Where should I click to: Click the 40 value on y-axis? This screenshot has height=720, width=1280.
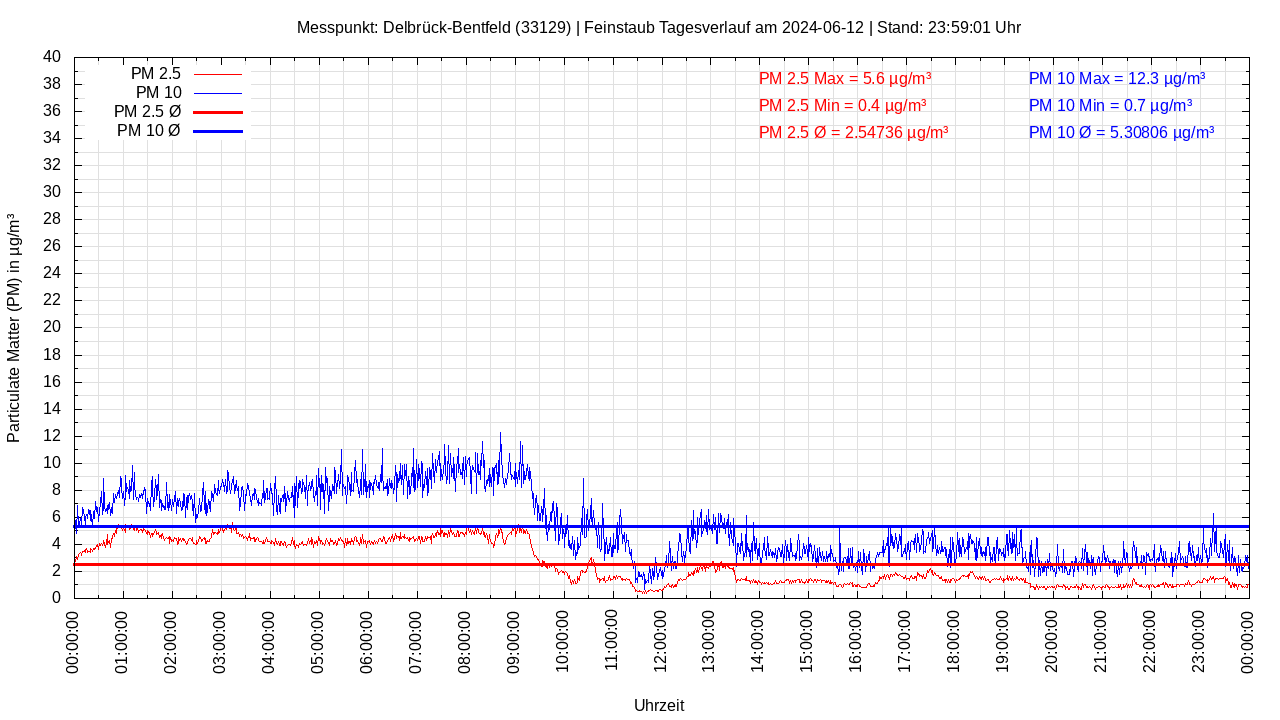point(52,57)
